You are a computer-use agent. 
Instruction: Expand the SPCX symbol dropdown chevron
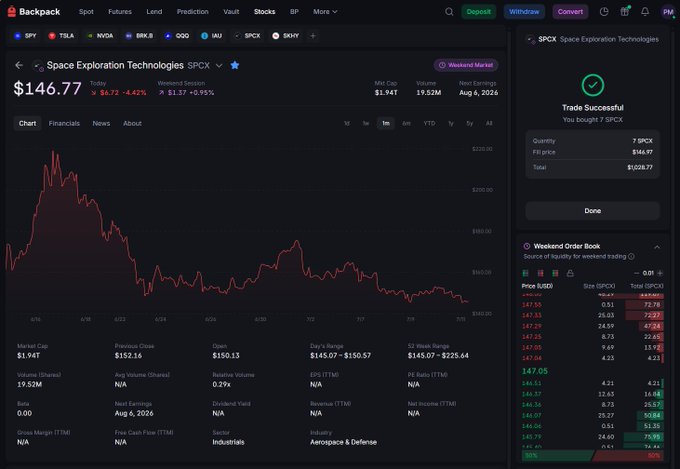point(219,66)
